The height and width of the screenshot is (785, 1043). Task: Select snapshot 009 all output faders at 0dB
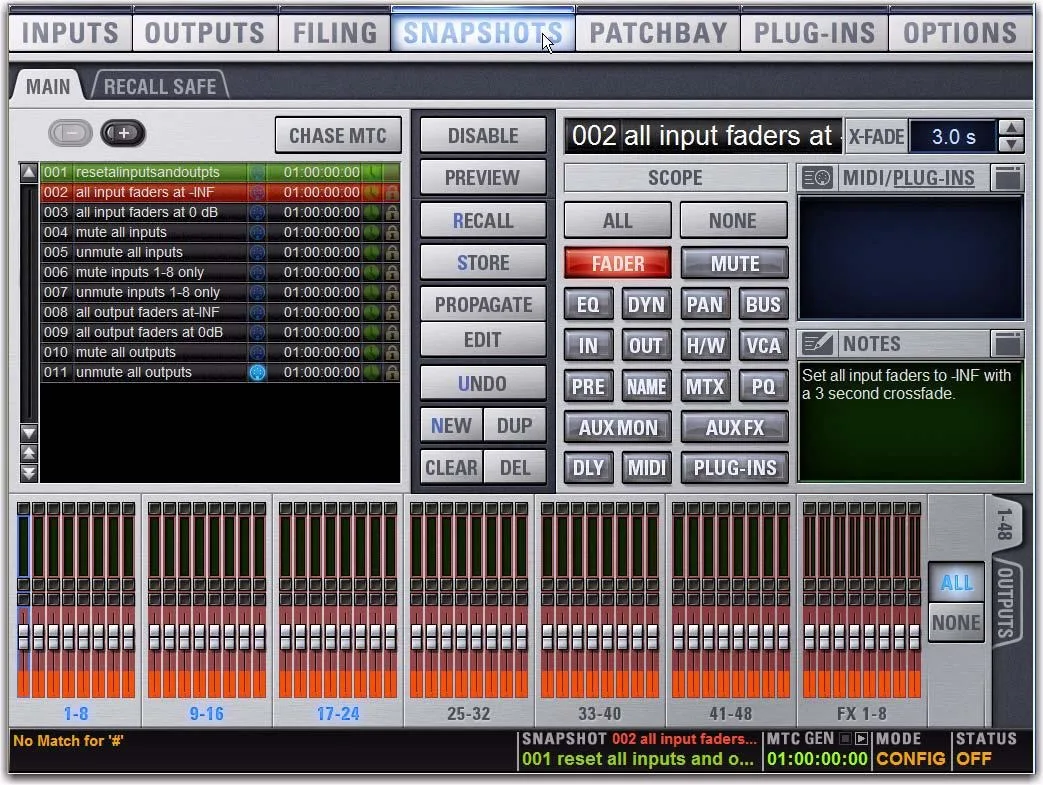(220, 332)
